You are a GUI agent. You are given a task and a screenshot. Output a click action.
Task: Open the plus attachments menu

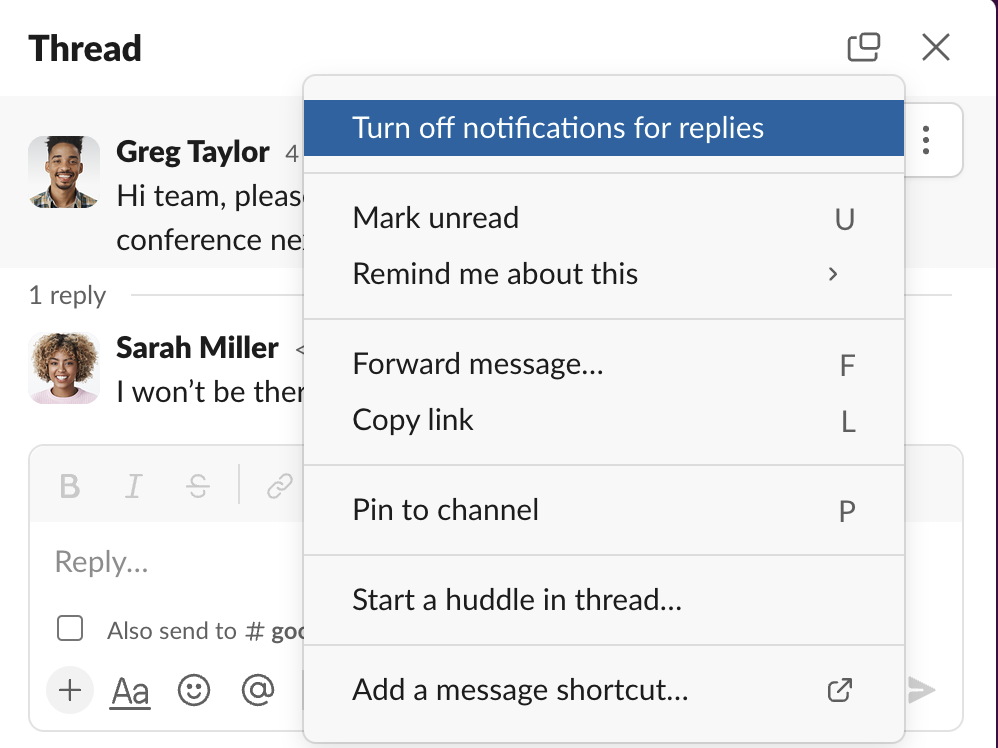click(68, 690)
